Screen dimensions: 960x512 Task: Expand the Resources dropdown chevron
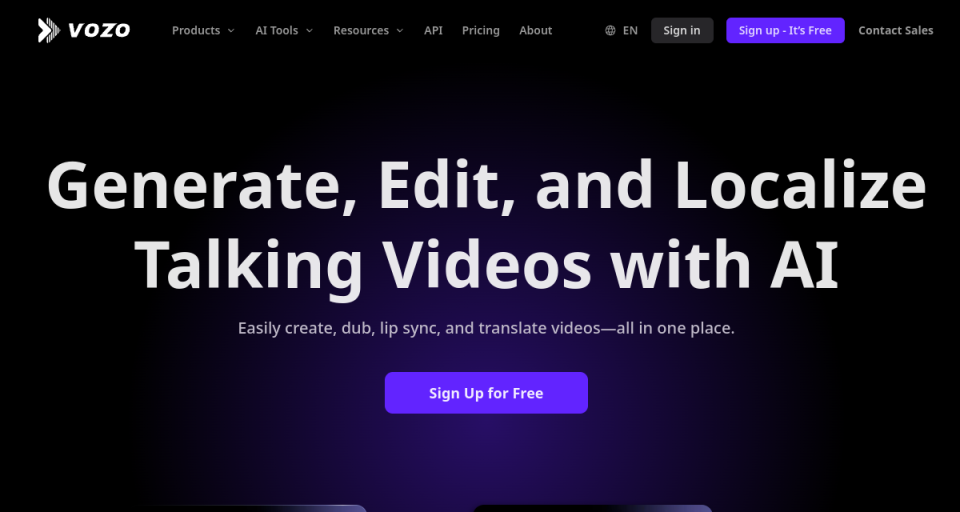pyautogui.click(x=400, y=31)
